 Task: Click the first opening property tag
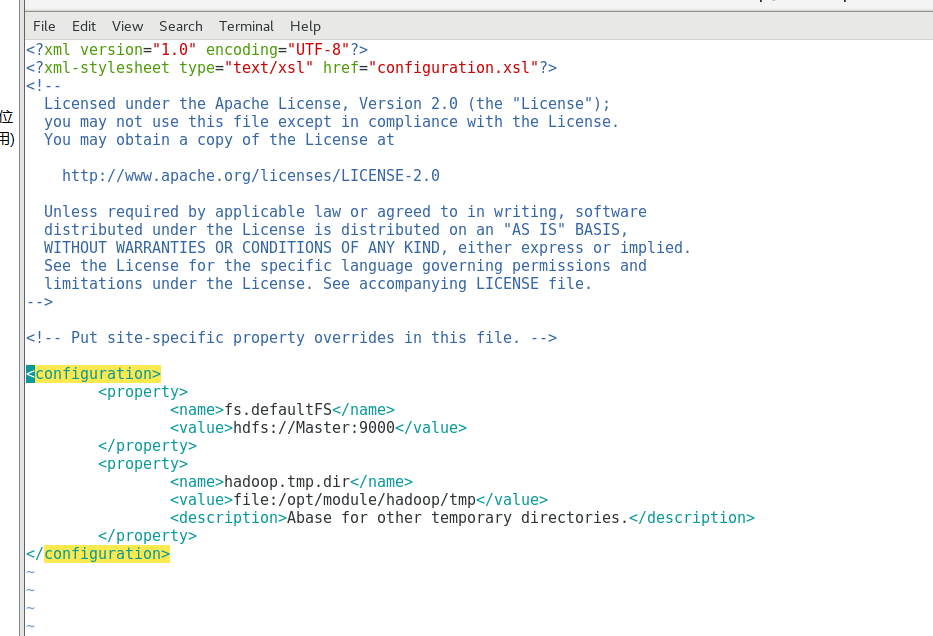143,391
